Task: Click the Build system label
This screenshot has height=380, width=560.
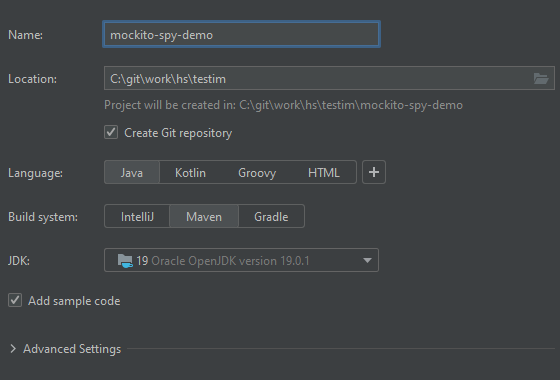Action: tap(43, 217)
